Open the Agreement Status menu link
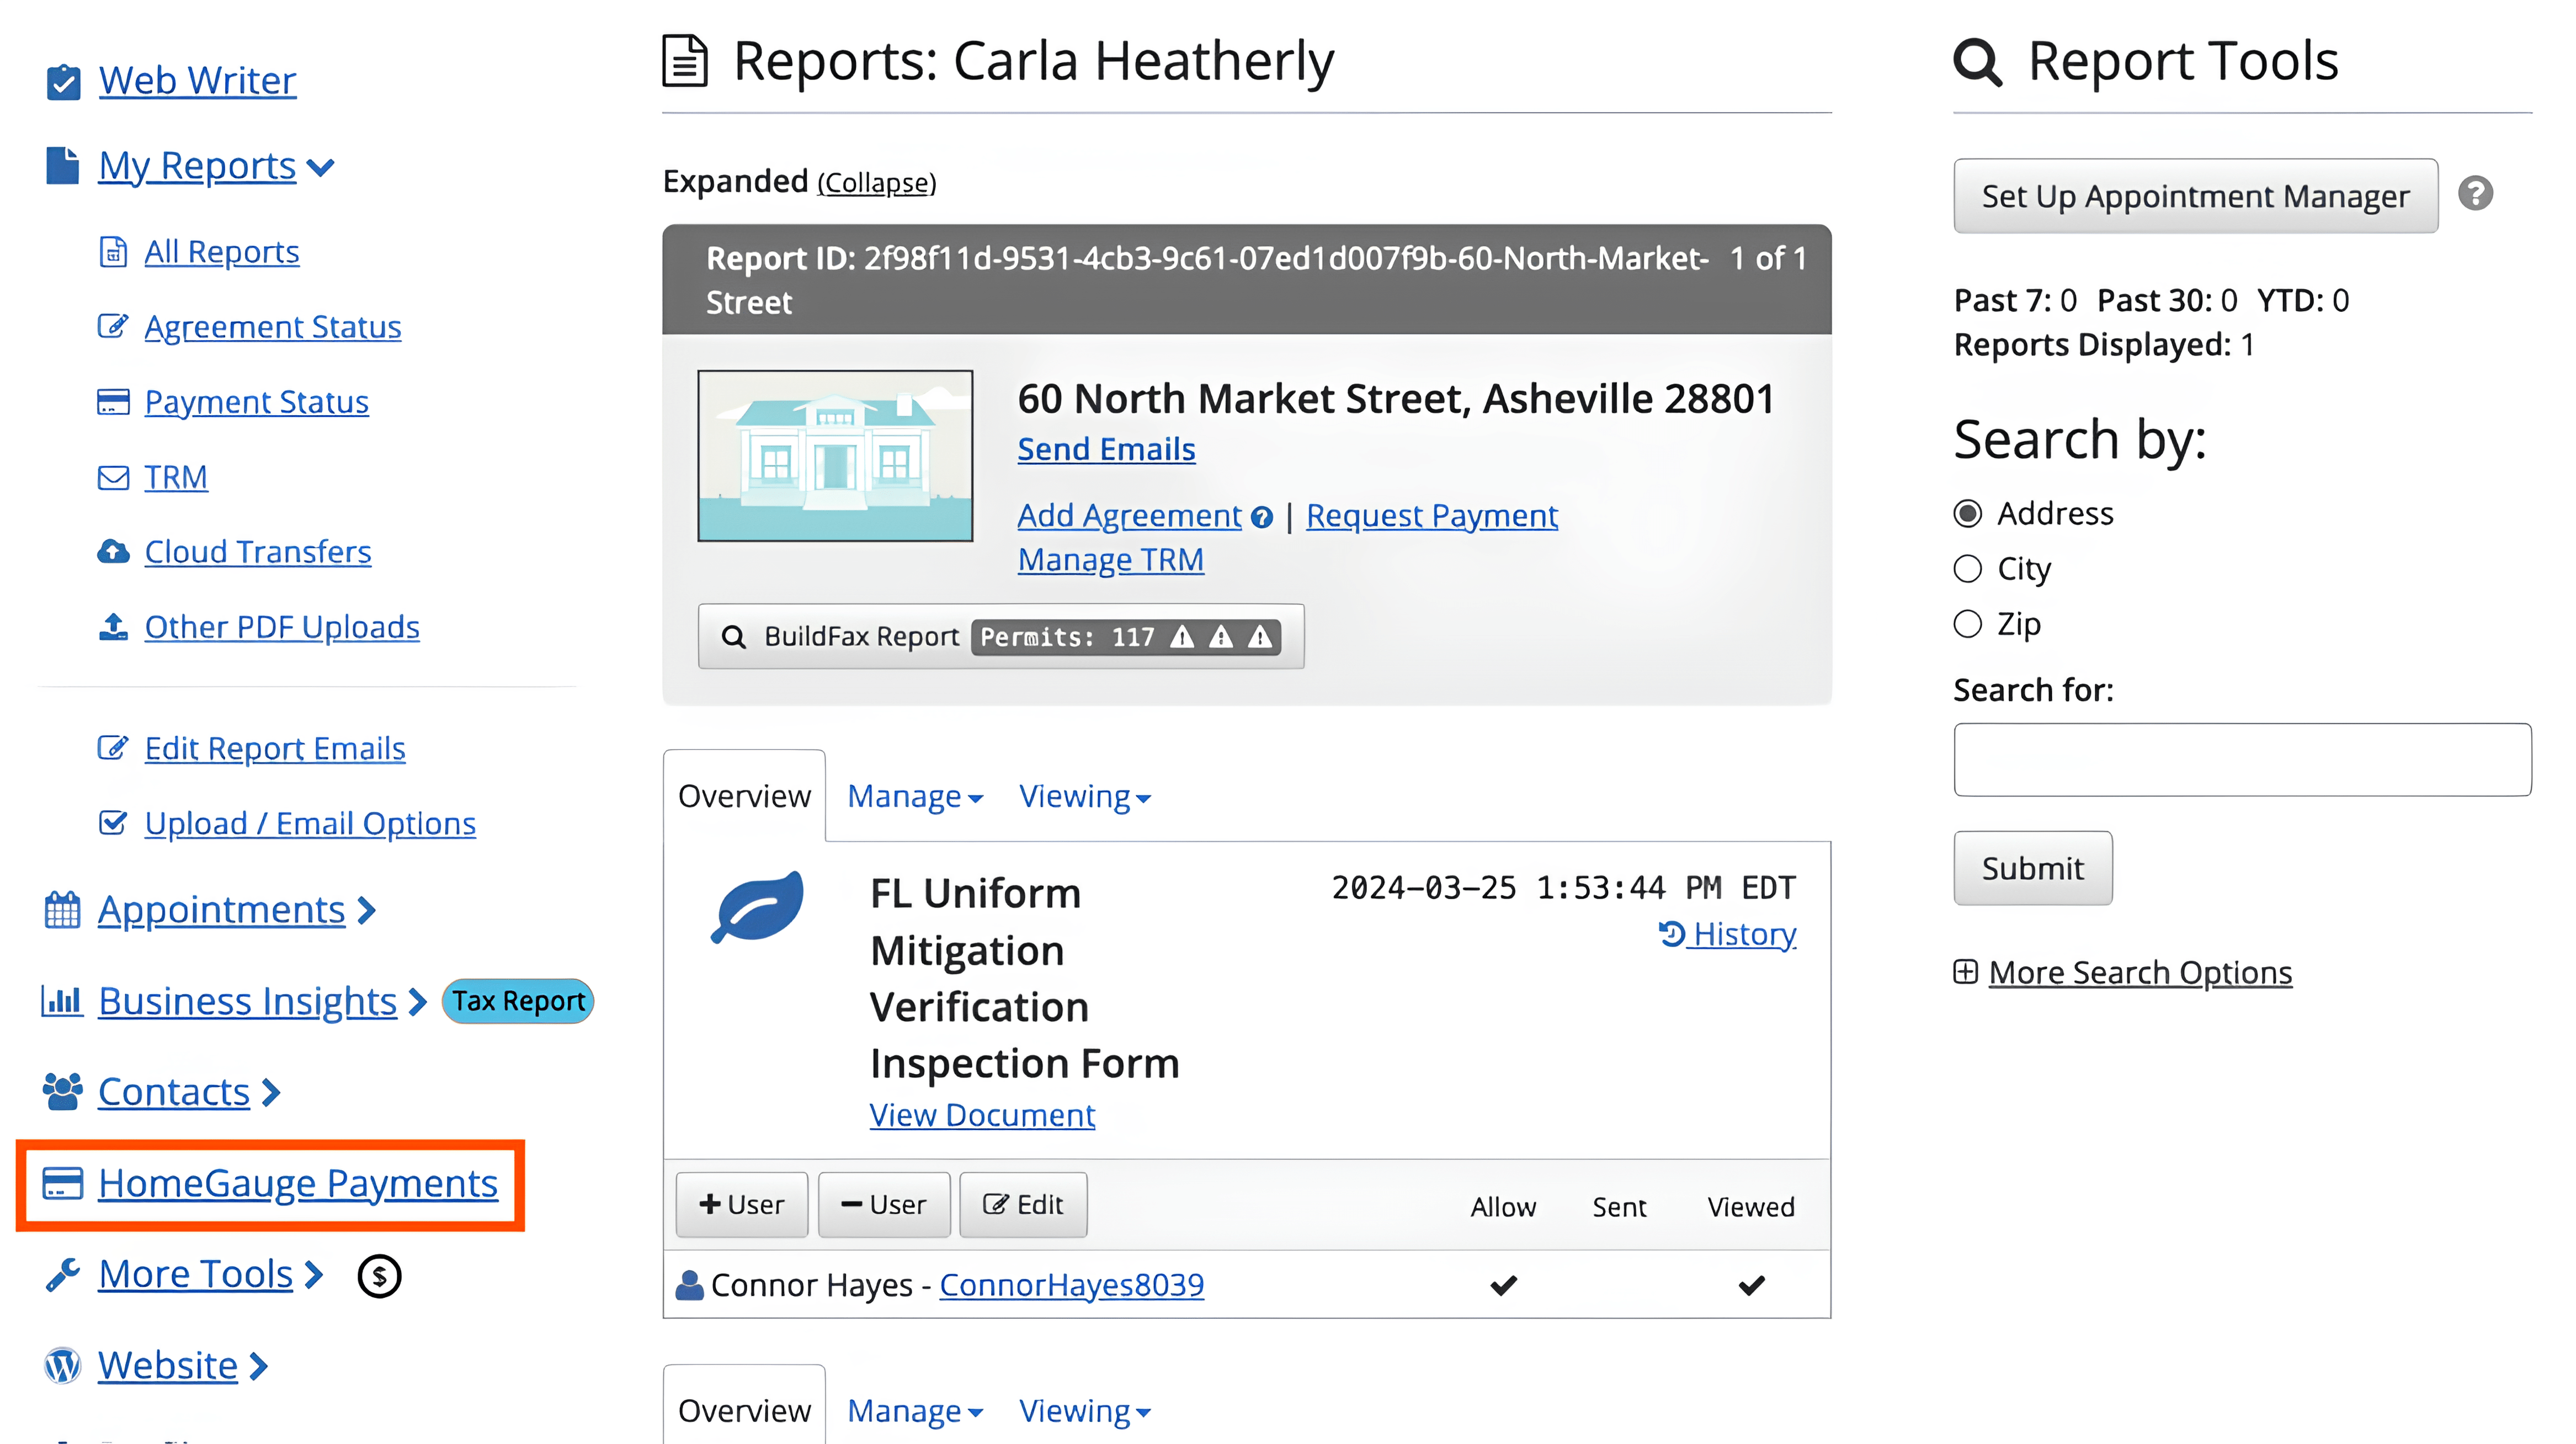This screenshot has height=1444, width=2576. [x=272, y=327]
